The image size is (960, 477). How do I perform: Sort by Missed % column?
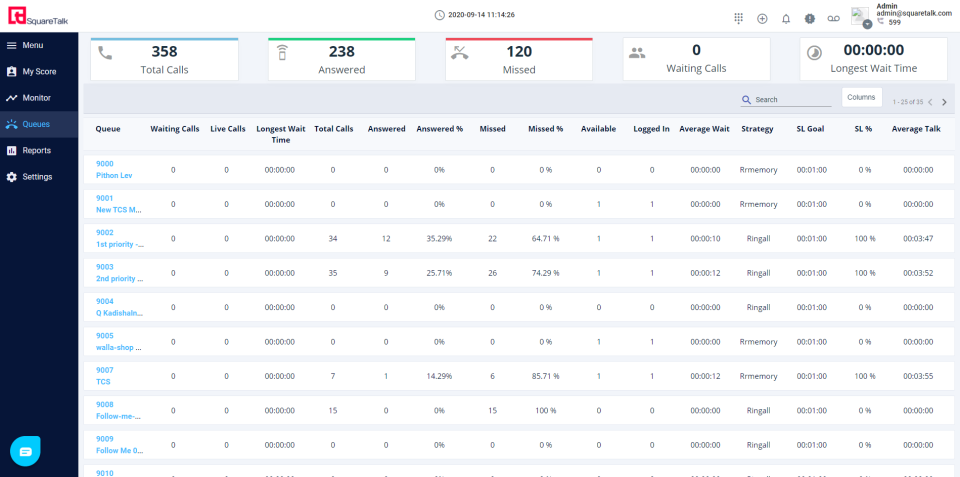546,129
